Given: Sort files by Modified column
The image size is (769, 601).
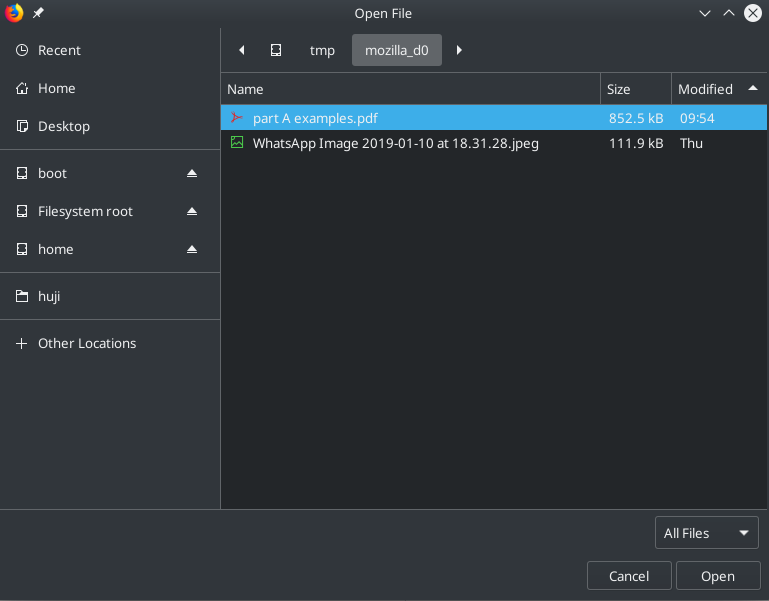Looking at the screenshot, I should [x=719, y=89].
